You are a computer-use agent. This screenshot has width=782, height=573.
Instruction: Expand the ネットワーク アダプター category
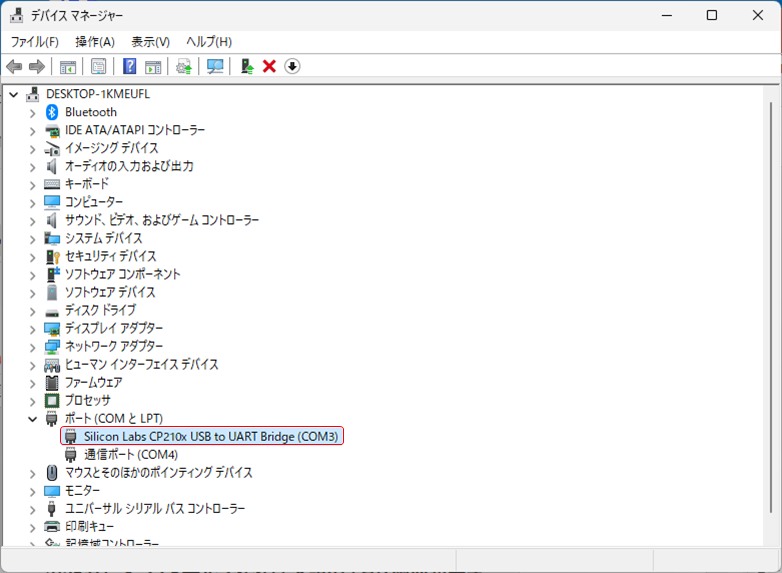pyautogui.click(x=32, y=346)
